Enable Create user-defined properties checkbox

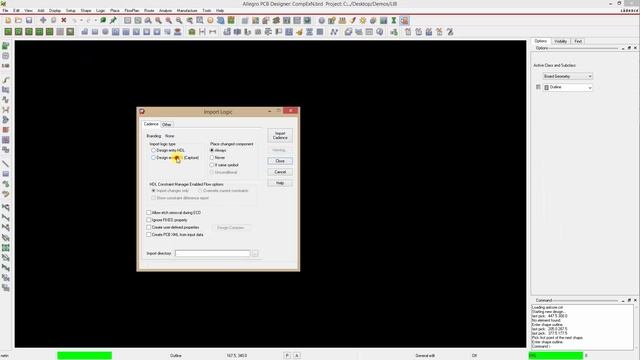[x=149, y=227]
